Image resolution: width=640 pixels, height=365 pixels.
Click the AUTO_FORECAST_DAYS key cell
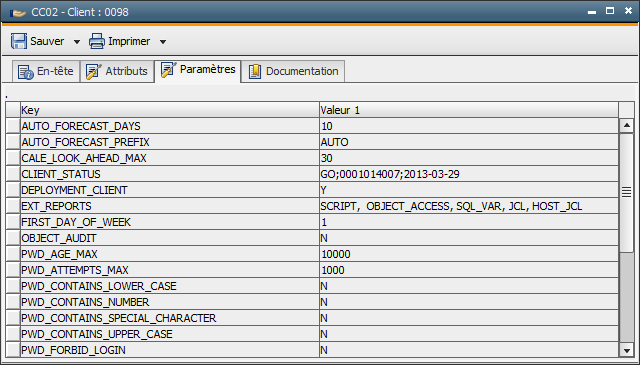(x=170, y=126)
